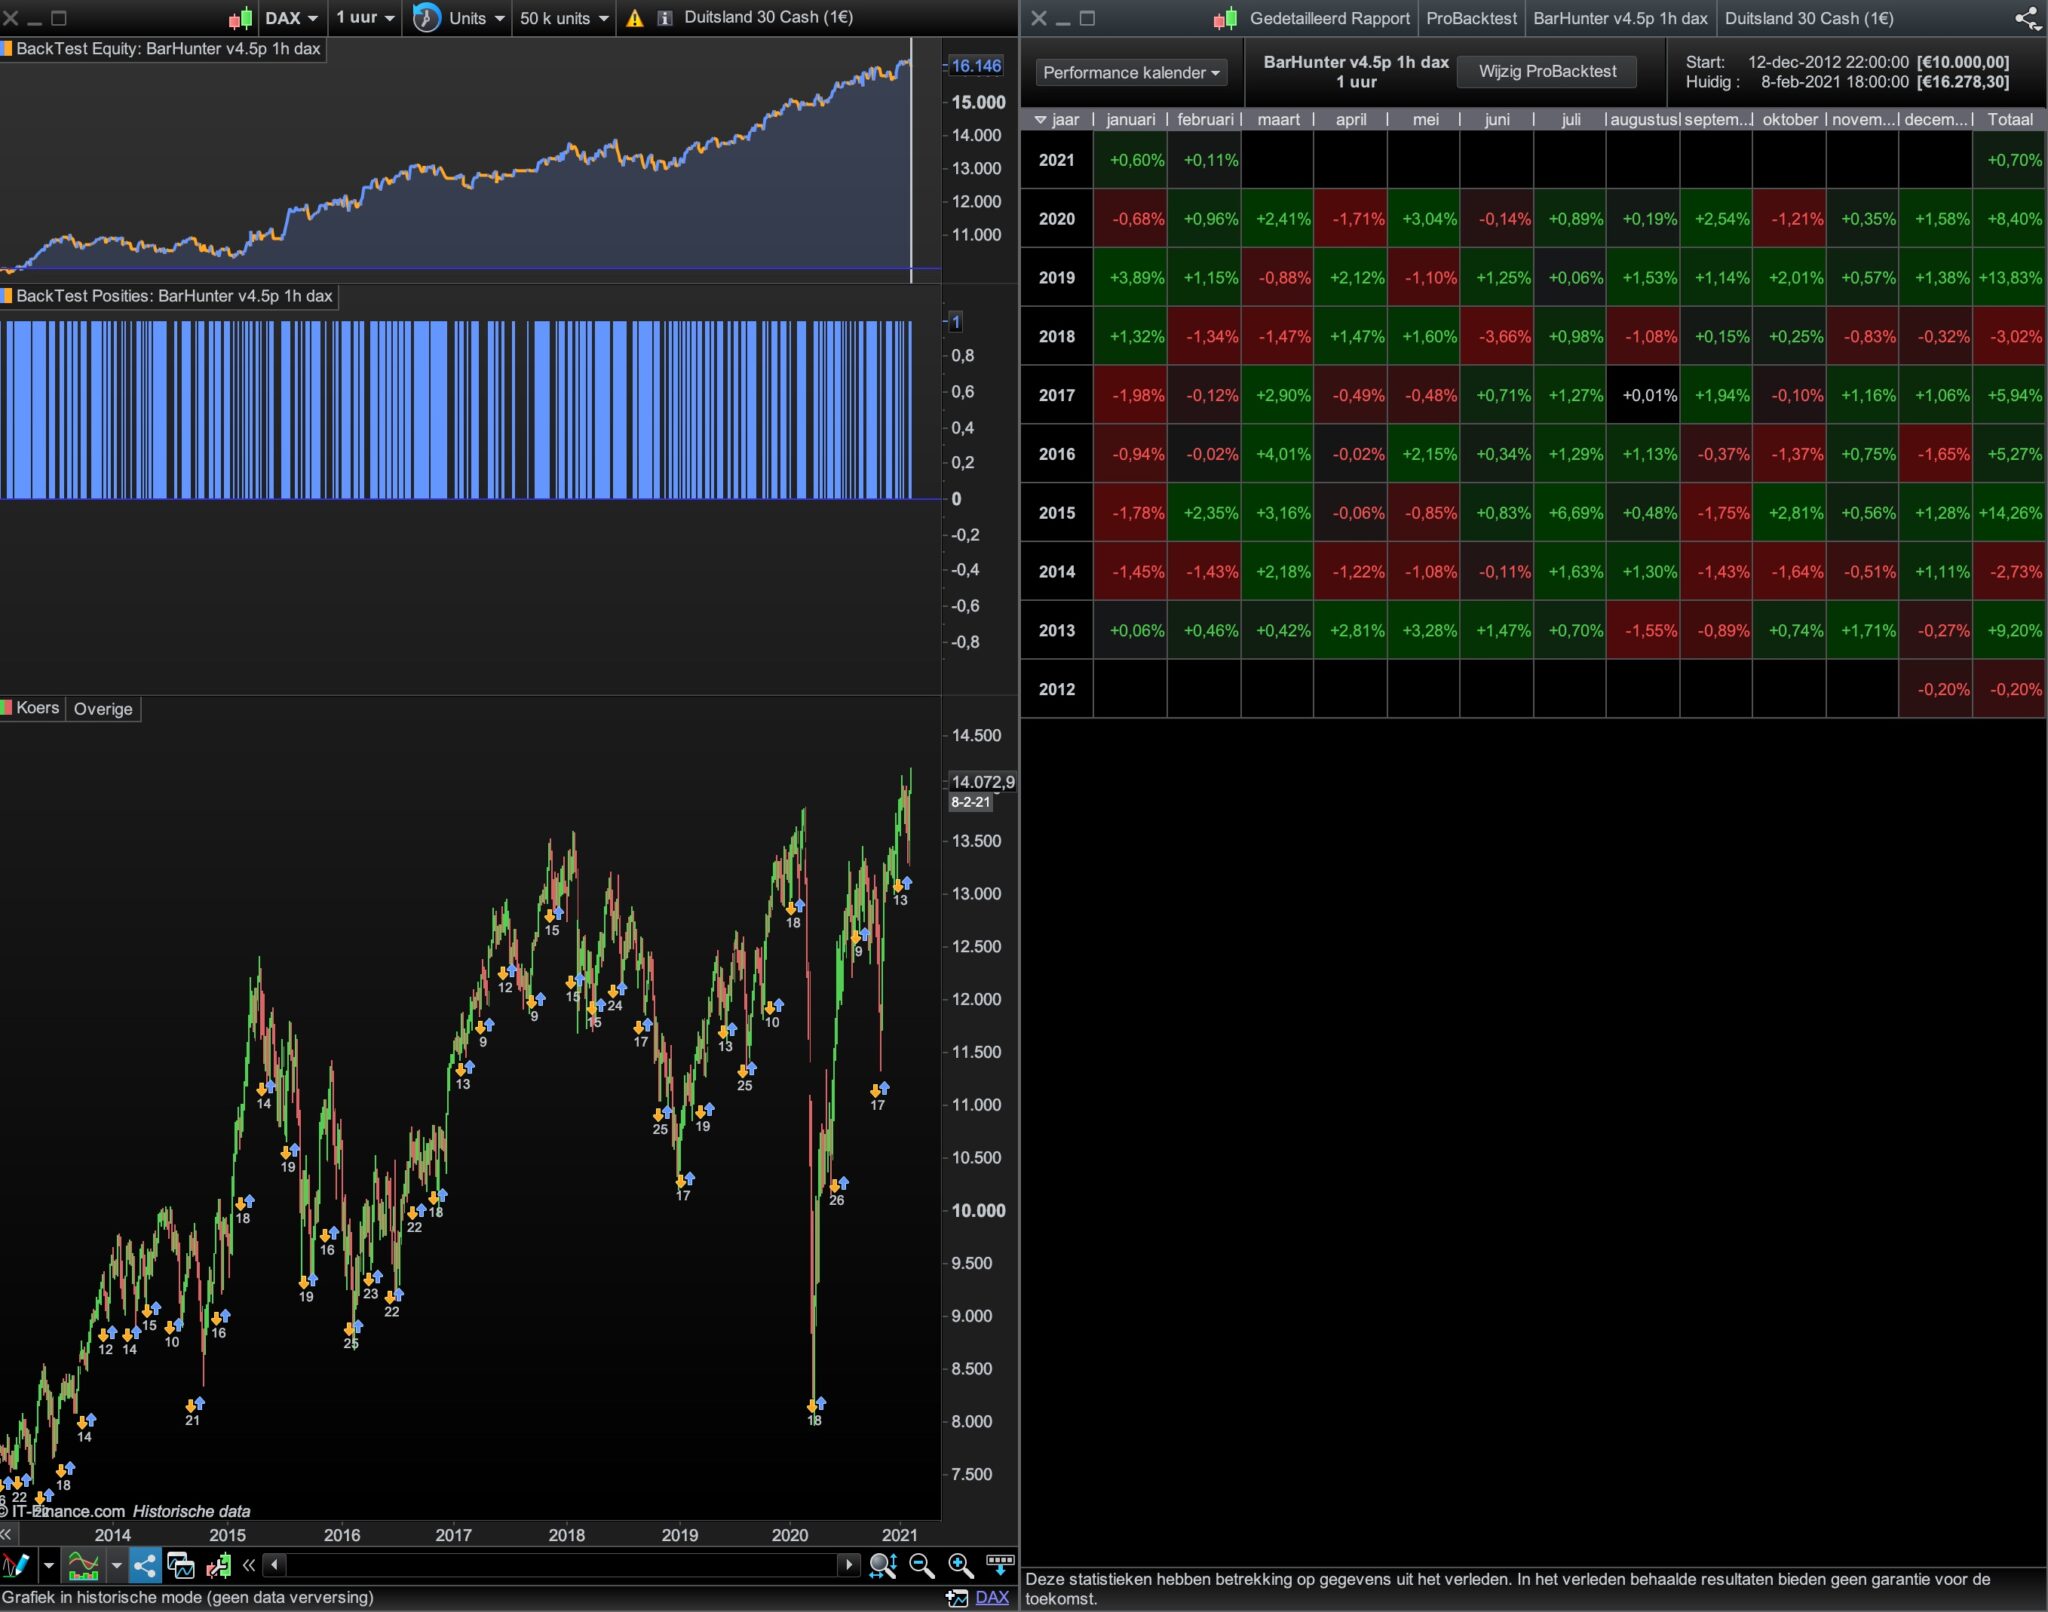Click the blue share icon in chart toolbar
This screenshot has width=2048, height=1612.
pos(145,1565)
